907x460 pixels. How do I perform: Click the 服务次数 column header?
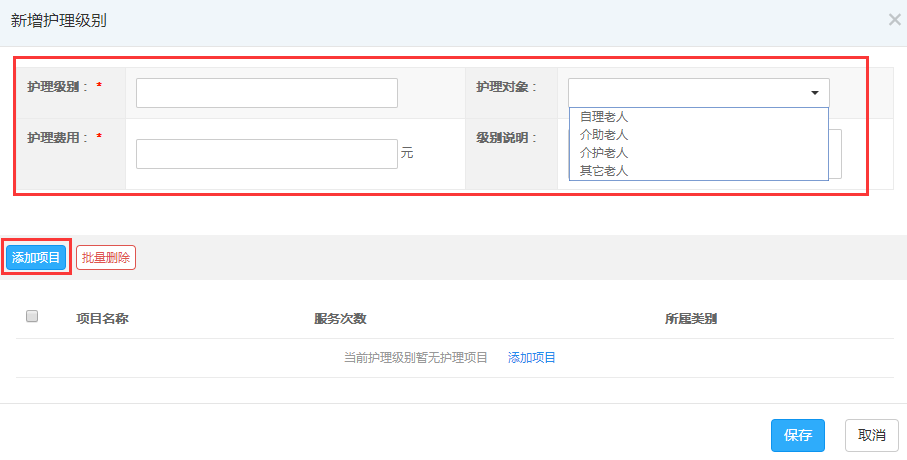340,319
